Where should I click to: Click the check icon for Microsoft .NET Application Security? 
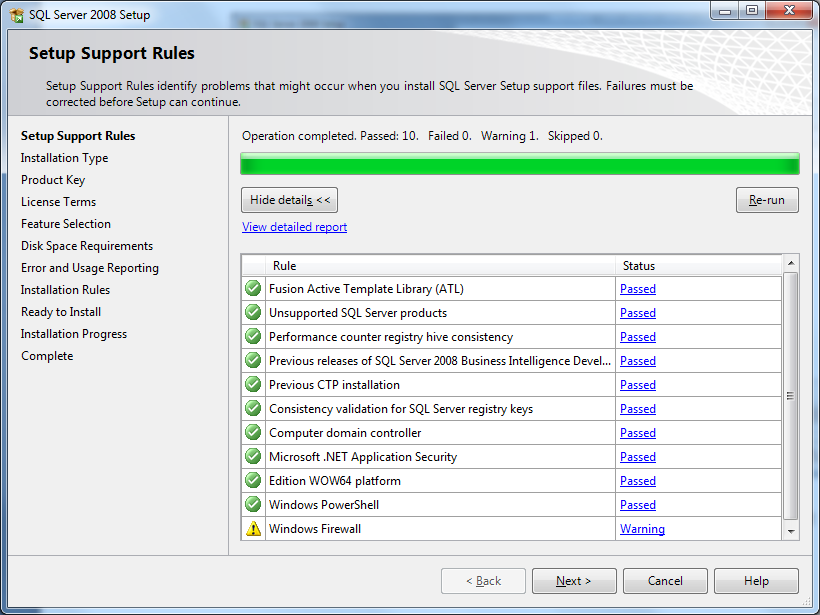point(253,457)
